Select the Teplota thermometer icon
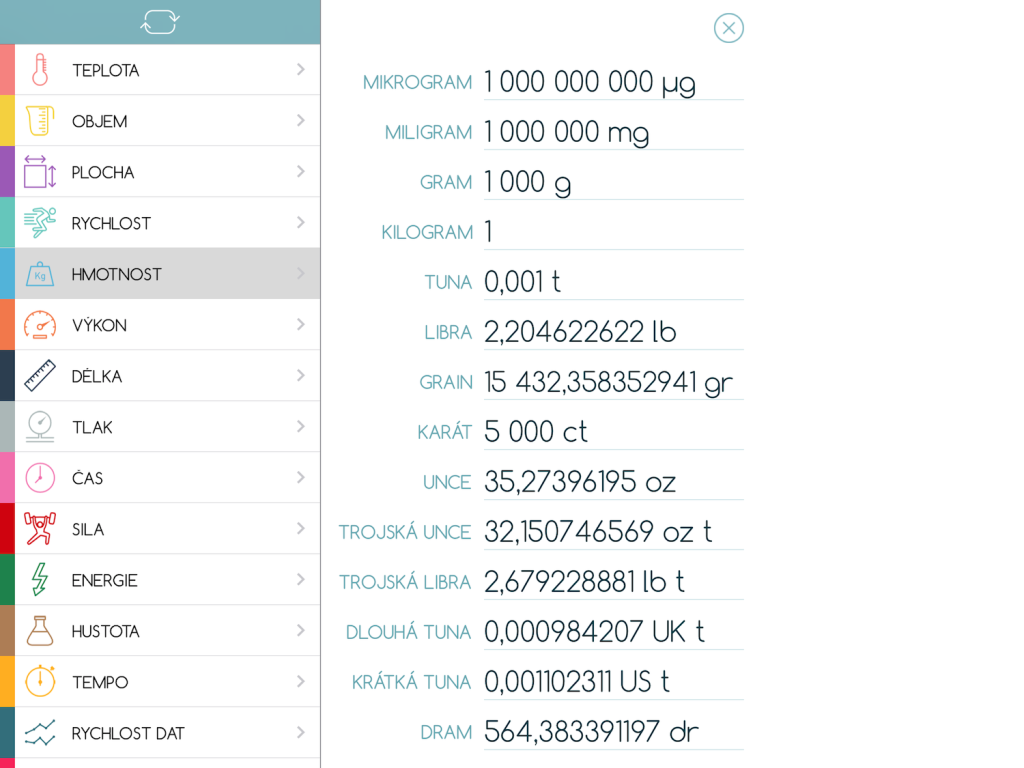Image resolution: width=1024 pixels, height=768 pixels. click(40, 70)
